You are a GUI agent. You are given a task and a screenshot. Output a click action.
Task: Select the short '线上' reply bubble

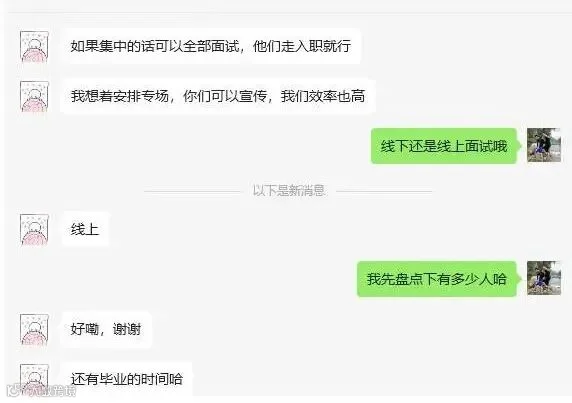85,229
